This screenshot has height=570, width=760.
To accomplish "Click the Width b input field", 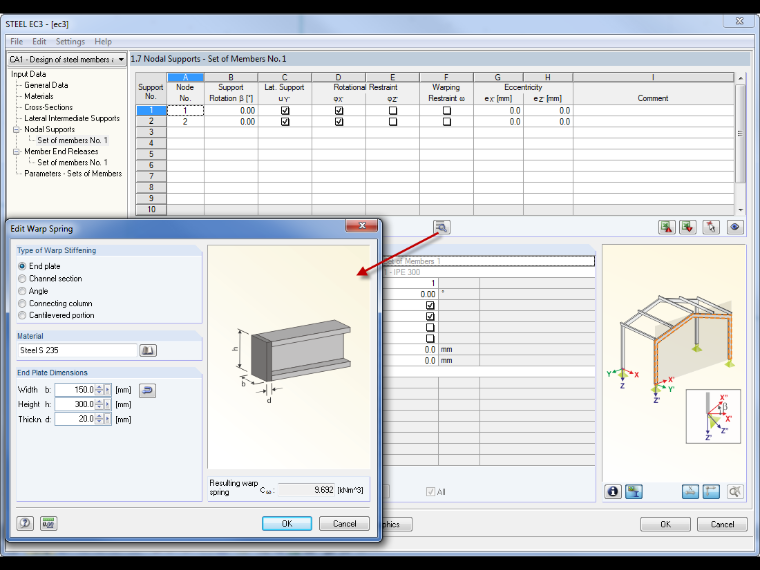I will point(75,390).
